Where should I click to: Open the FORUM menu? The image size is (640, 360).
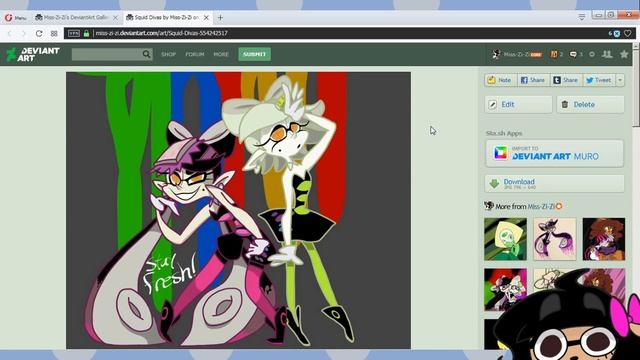click(x=195, y=54)
